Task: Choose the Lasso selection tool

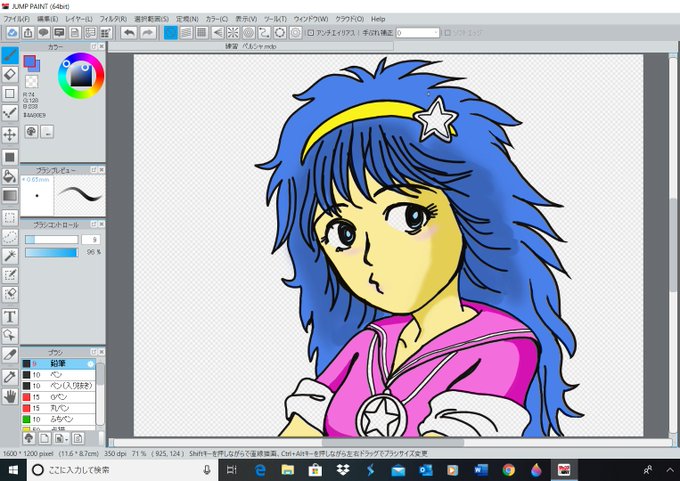Action: click(x=10, y=237)
